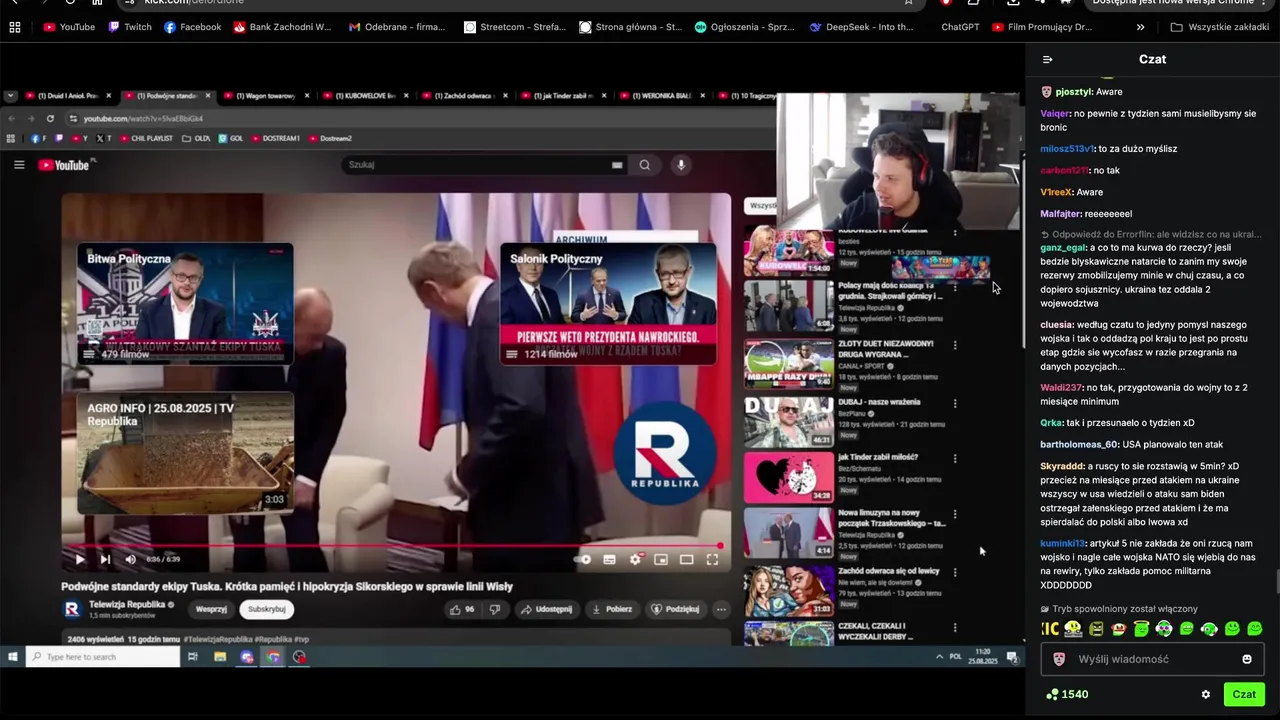Like the video with 96 likes
The width and height of the screenshot is (1280, 720).
click(462, 609)
